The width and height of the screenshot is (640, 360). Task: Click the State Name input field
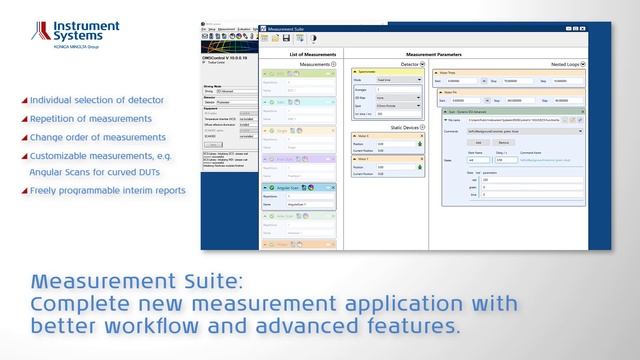[x=478, y=160]
